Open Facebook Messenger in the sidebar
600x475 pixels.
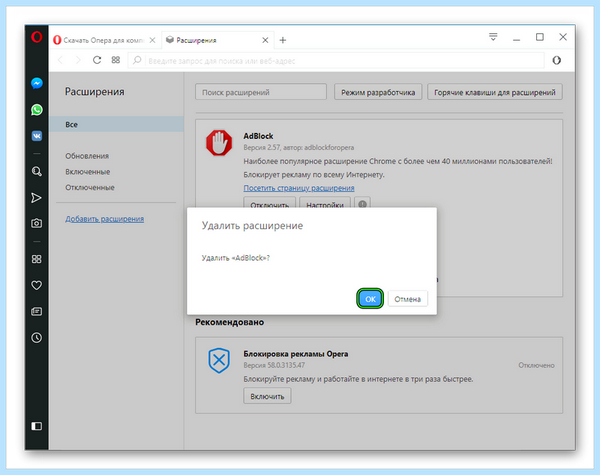[x=37, y=83]
